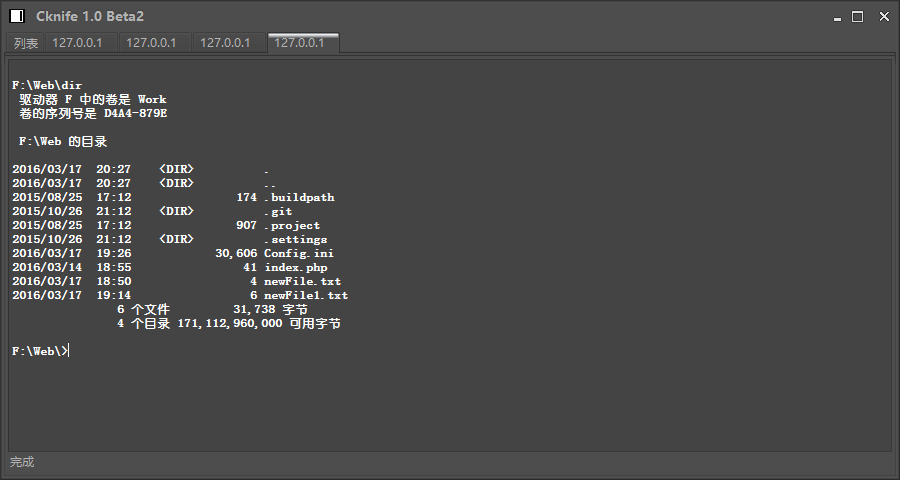
Task: Click the .buildpath entry in listing
Action: tap(299, 198)
